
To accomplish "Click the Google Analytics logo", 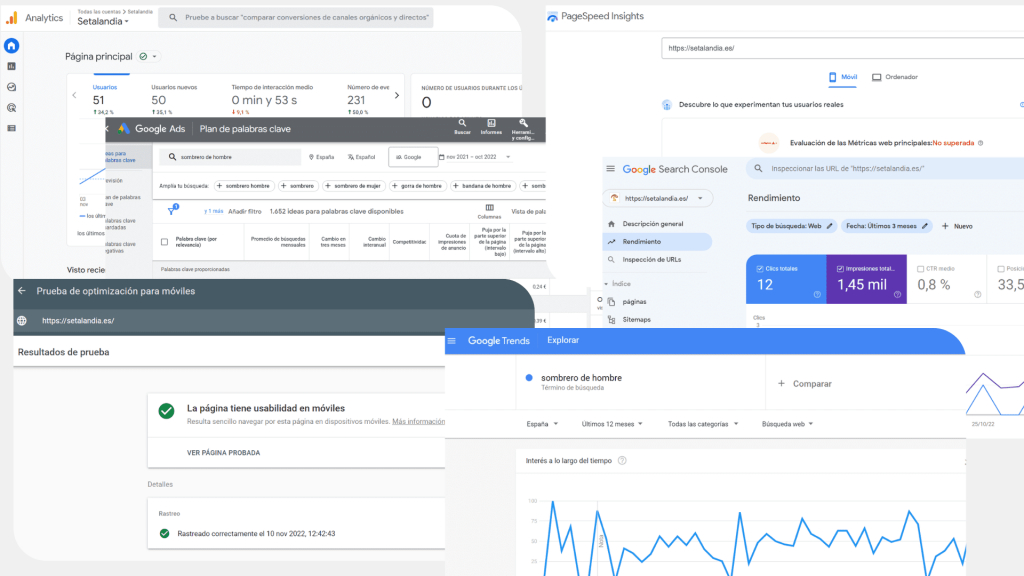I will 12,18.
